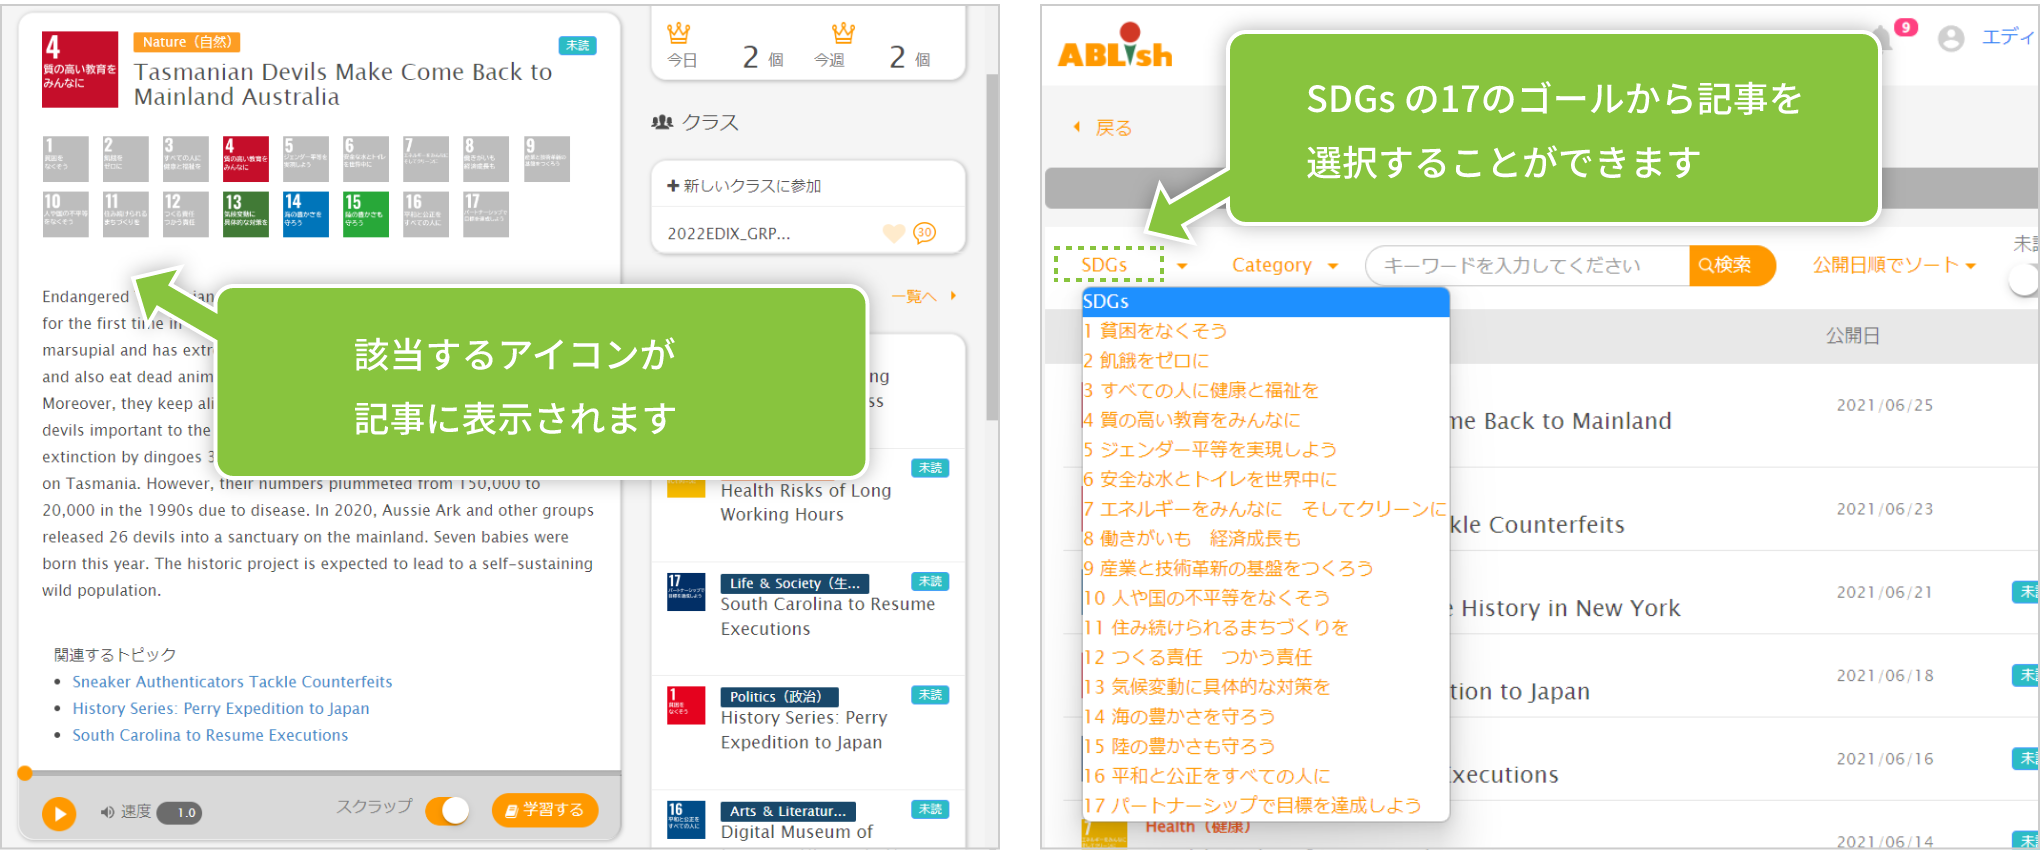Image resolution: width=2040 pixels, height=850 pixels.
Task: Select 1 貧困をなくそう option
Action: click(1265, 331)
